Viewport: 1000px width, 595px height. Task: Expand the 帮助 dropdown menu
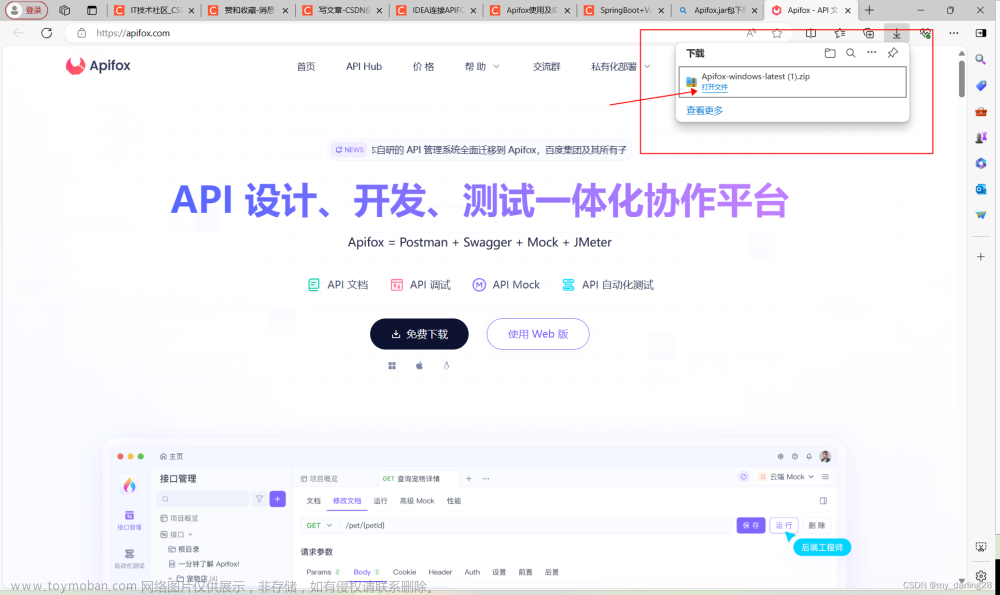click(482, 66)
